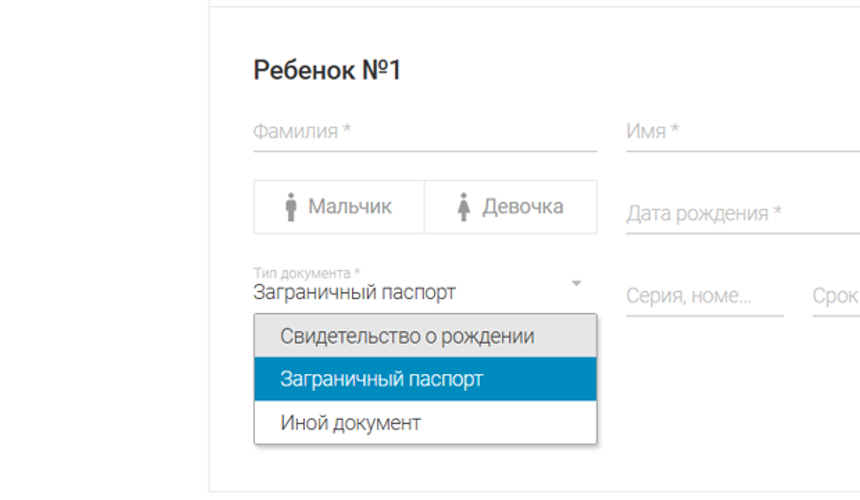Screen dimensions: 860x500
Task: Click the asterisk beside Фамилия placeholder
Action: (346, 130)
